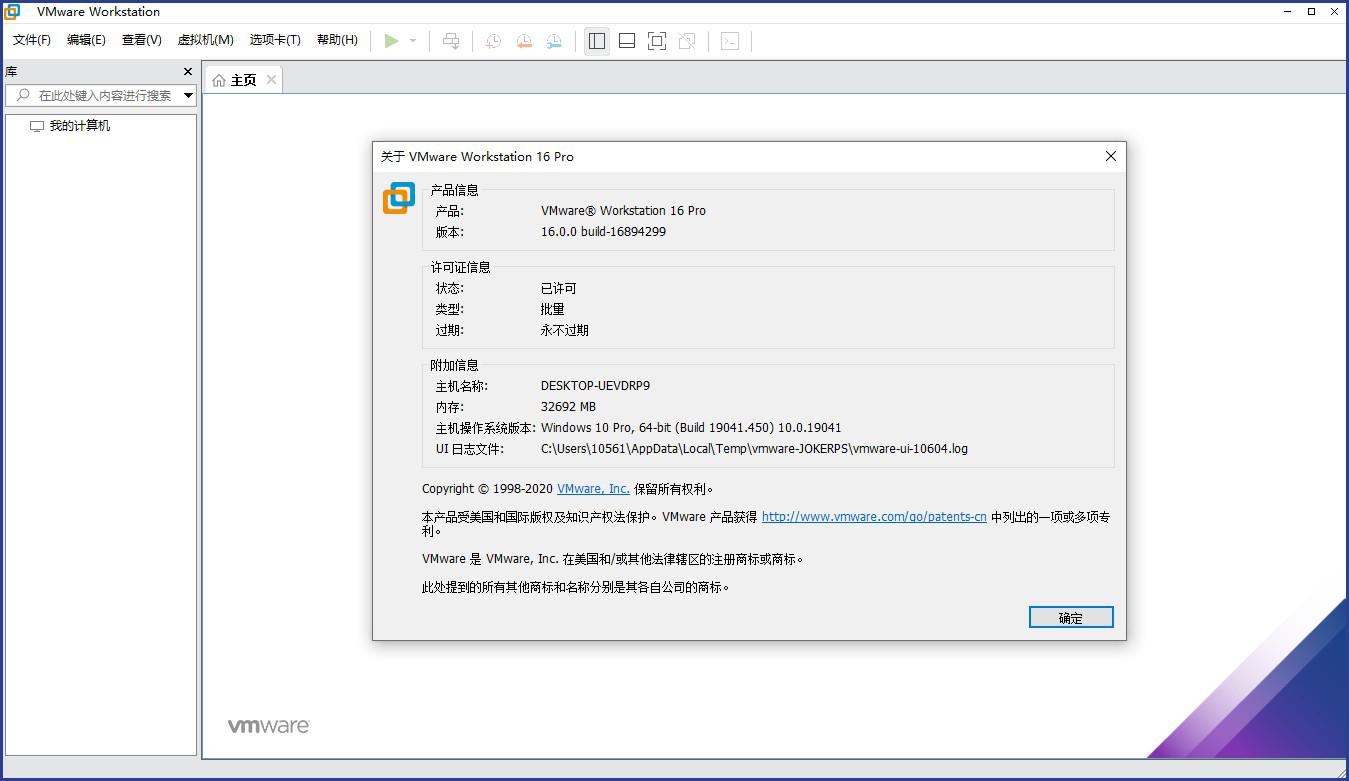
Task: Open the 虚拟机(M) menu
Action: pos(204,40)
